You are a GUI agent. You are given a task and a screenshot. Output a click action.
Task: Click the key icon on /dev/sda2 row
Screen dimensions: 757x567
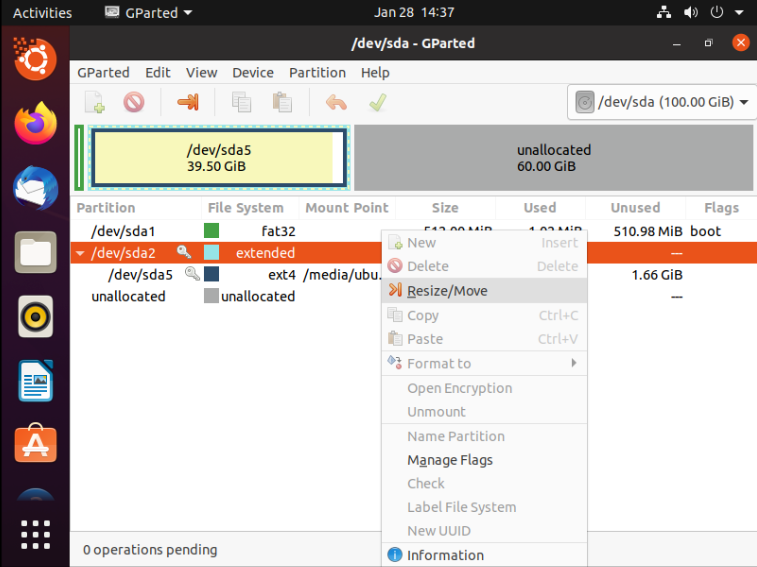pyautogui.click(x=184, y=252)
